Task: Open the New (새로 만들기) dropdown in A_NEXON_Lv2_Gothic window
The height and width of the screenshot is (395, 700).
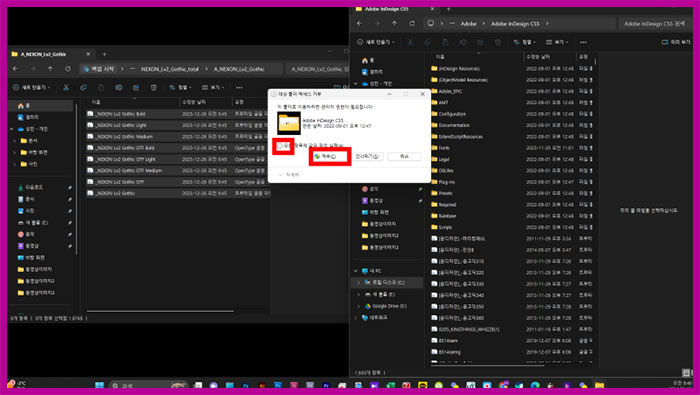Action: tap(31, 87)
